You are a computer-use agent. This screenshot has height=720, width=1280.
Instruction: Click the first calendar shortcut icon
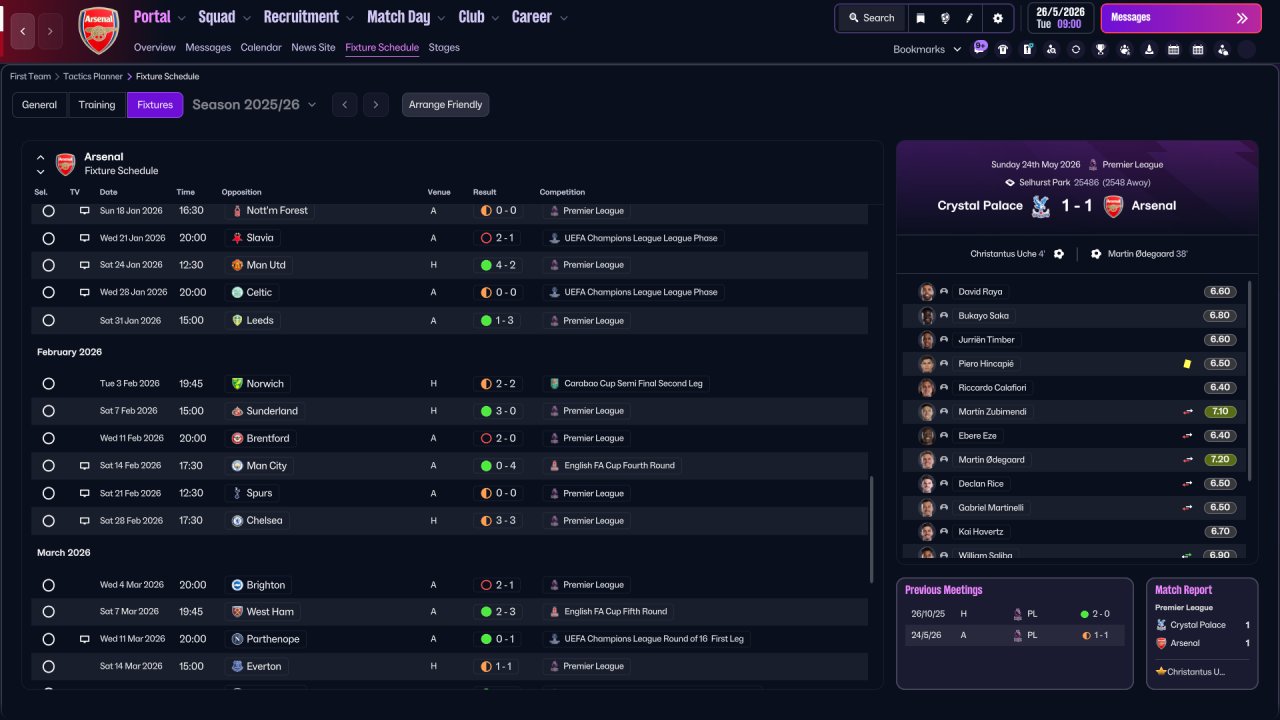coord(1173,49)
